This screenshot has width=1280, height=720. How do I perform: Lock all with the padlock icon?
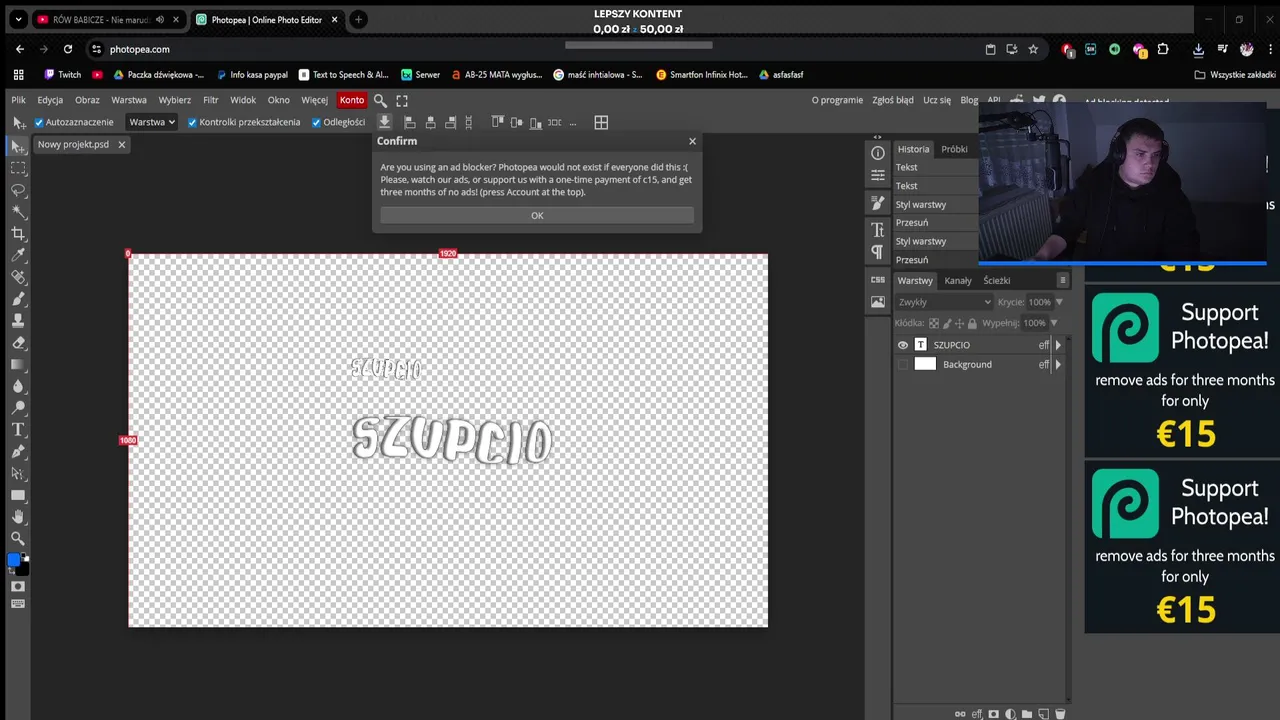(x=973, y=323)
